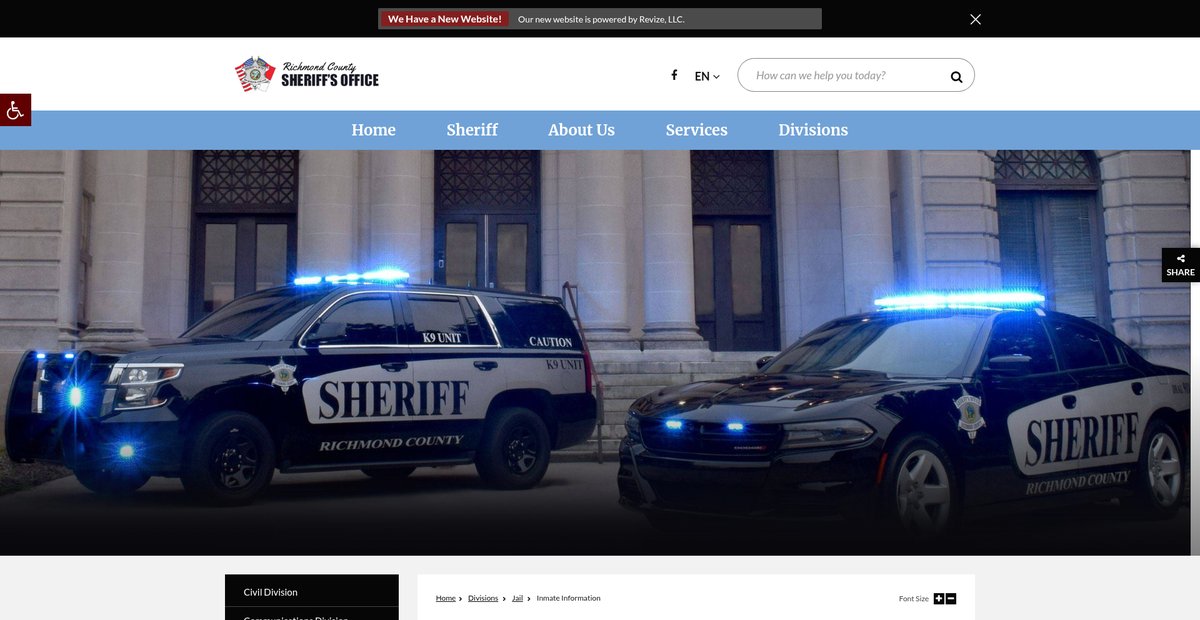Decrease font size with minus icon
1200x620 pixels.
[951, 598]
